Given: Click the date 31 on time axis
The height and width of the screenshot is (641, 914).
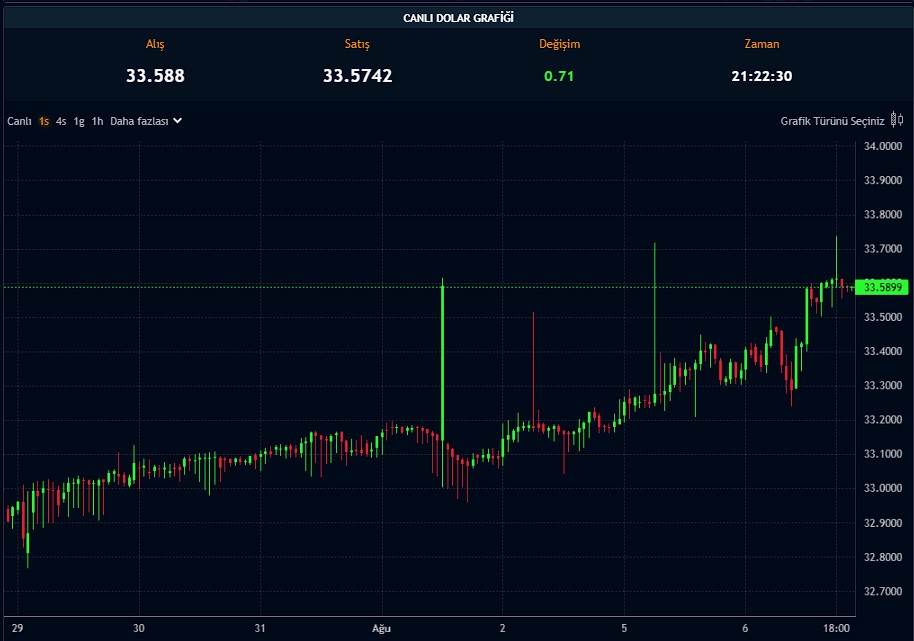Looking at the screenshot, I should [260, 628].
